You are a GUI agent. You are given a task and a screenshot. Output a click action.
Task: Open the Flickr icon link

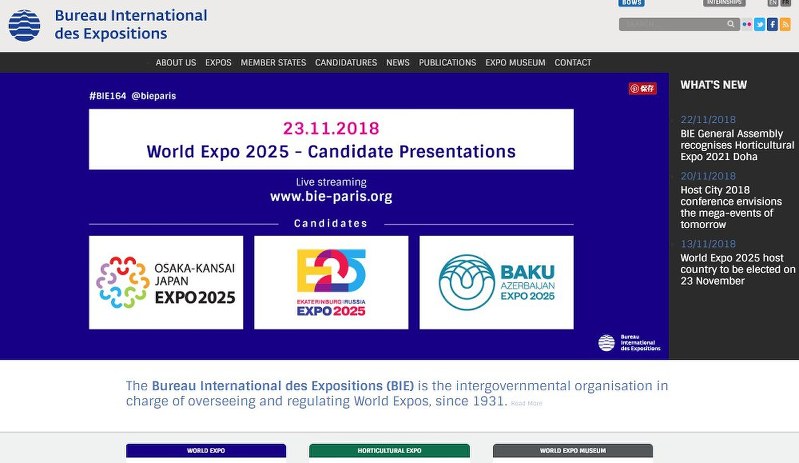(x=747, y=24)
